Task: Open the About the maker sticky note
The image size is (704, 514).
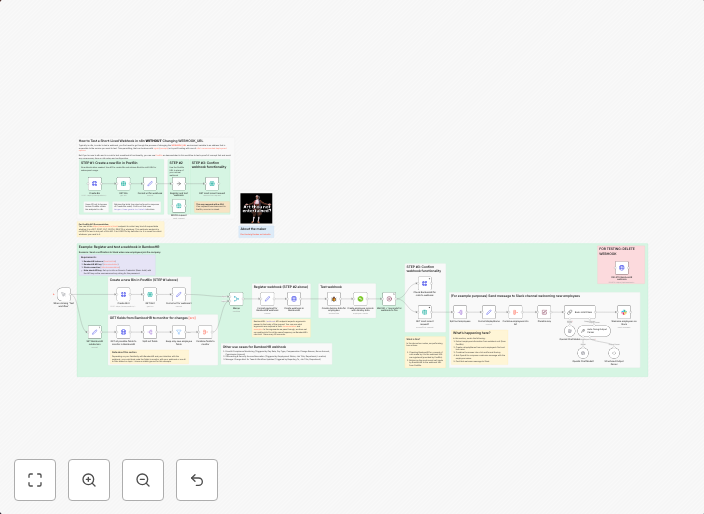Action: click(256, 230)
